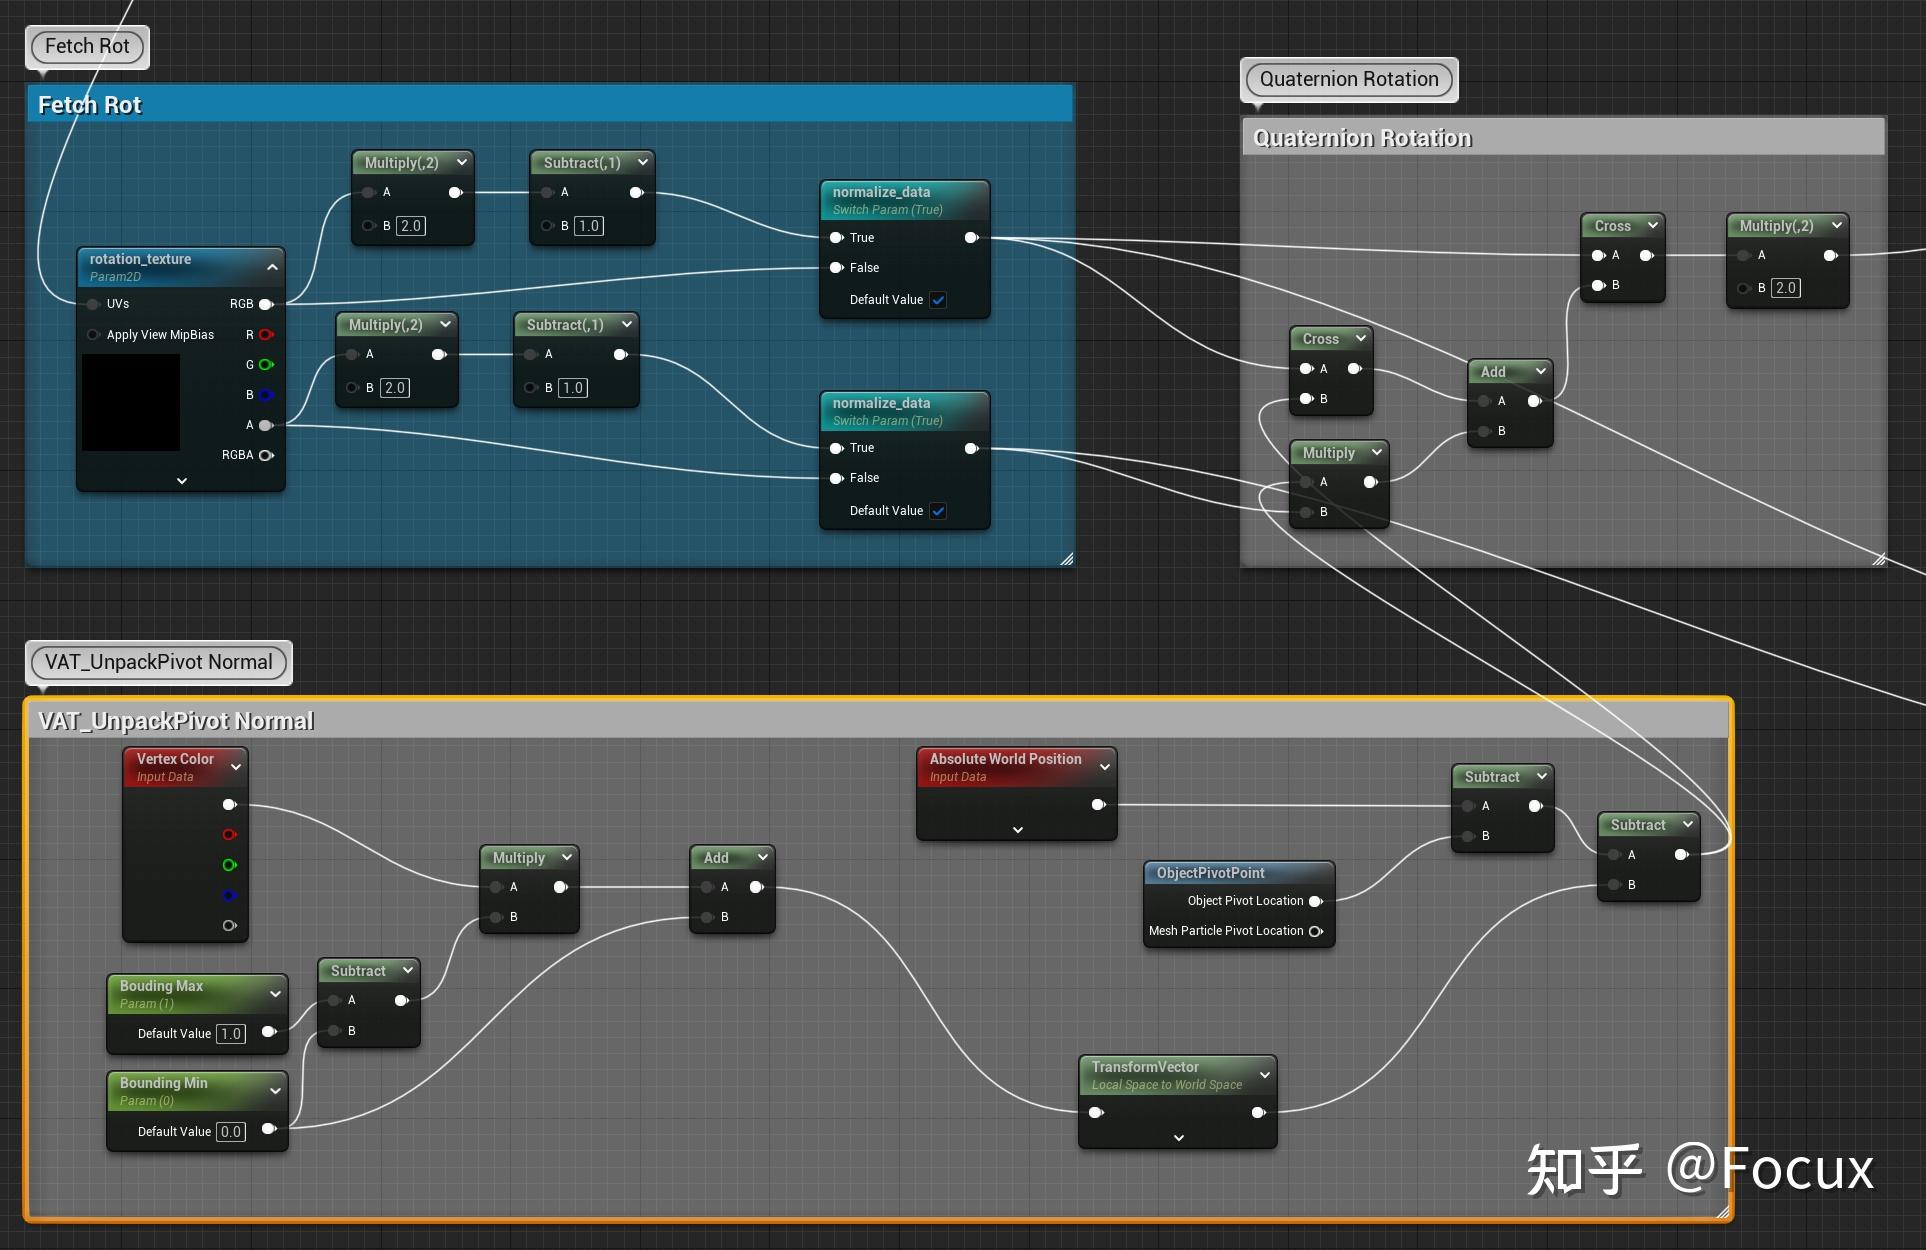Viewport: 1926px width, 1250px height.
Task: Click the green G output pin on rotation_texture
Action: 266,365
